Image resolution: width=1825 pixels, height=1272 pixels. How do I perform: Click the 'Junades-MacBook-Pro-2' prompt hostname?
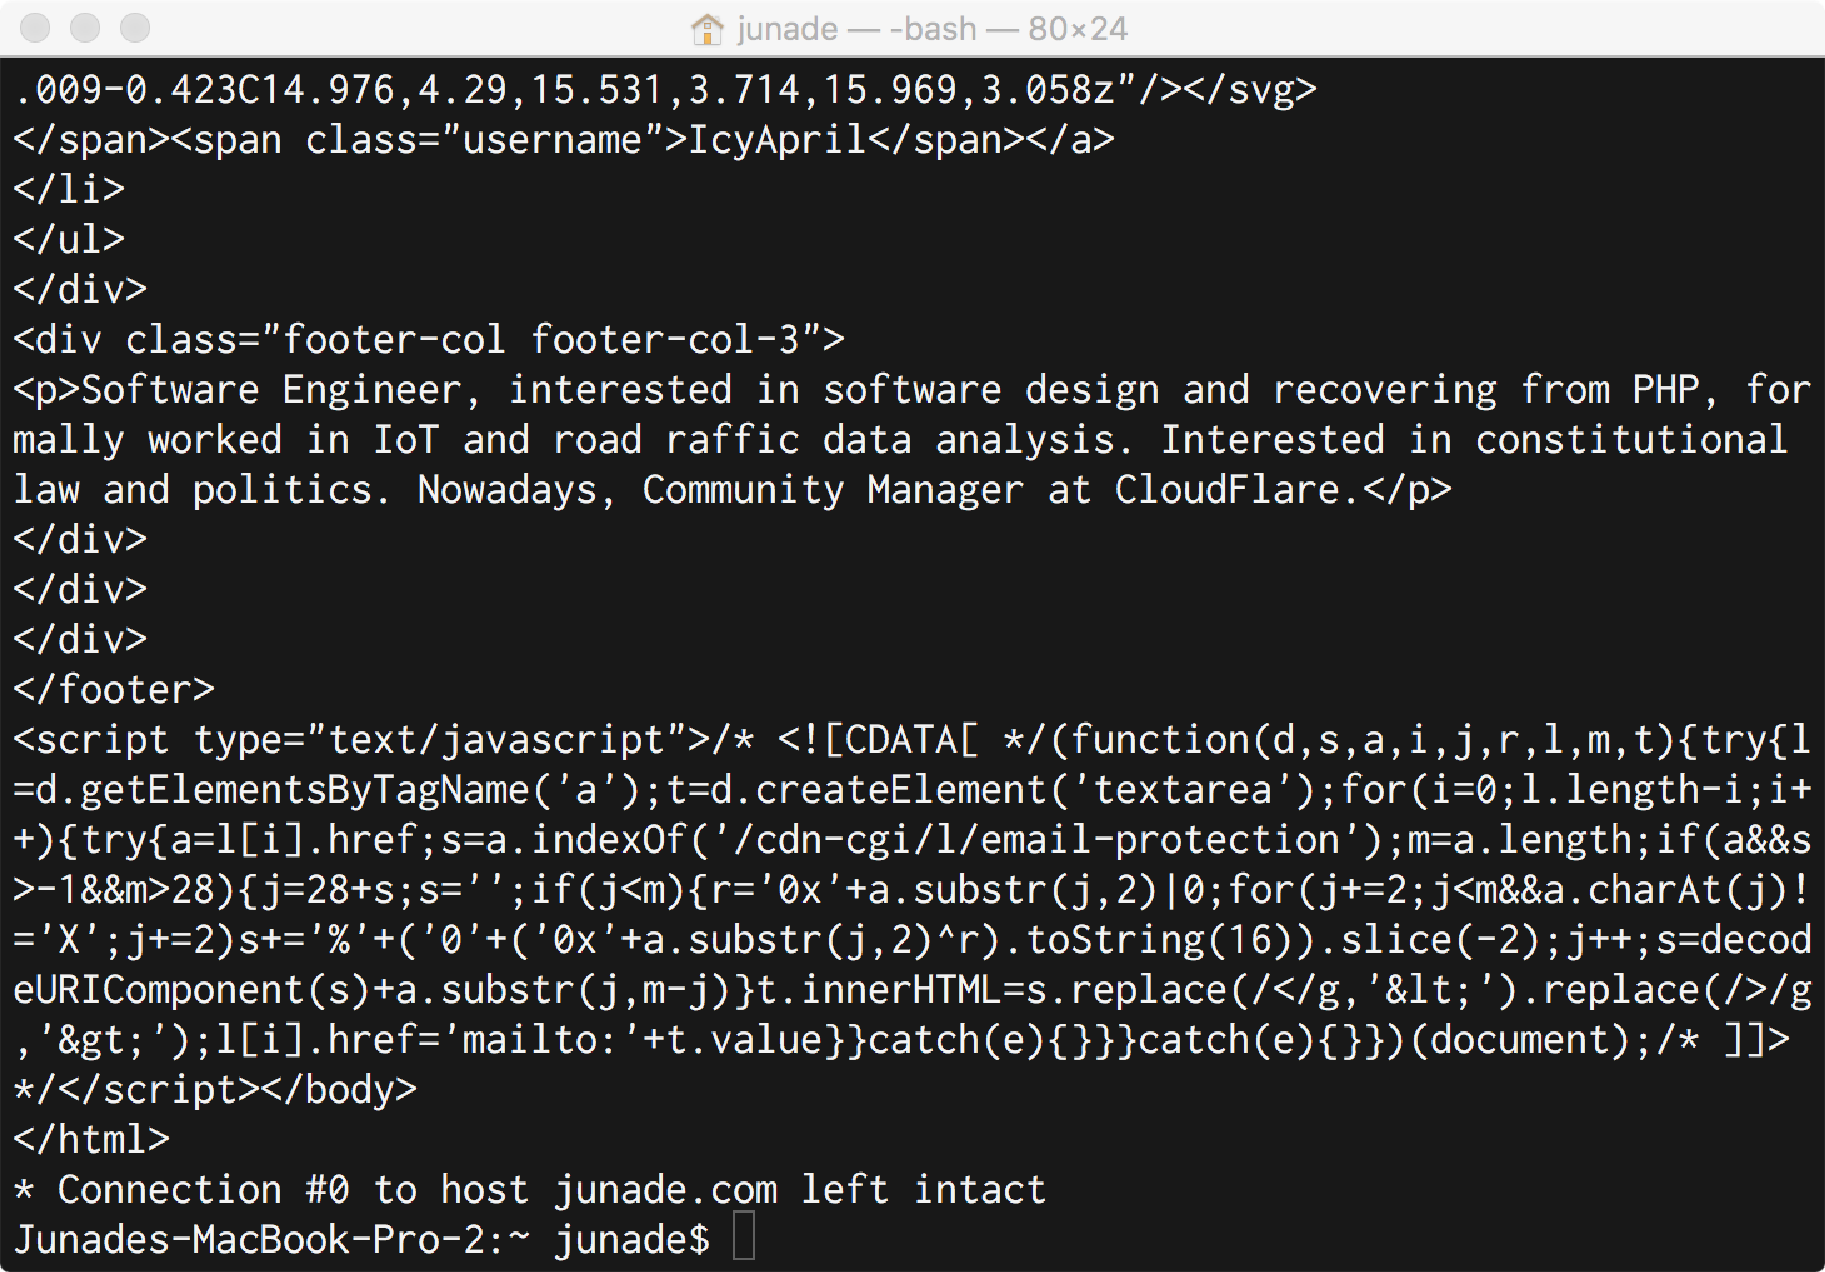[250, 1240]
